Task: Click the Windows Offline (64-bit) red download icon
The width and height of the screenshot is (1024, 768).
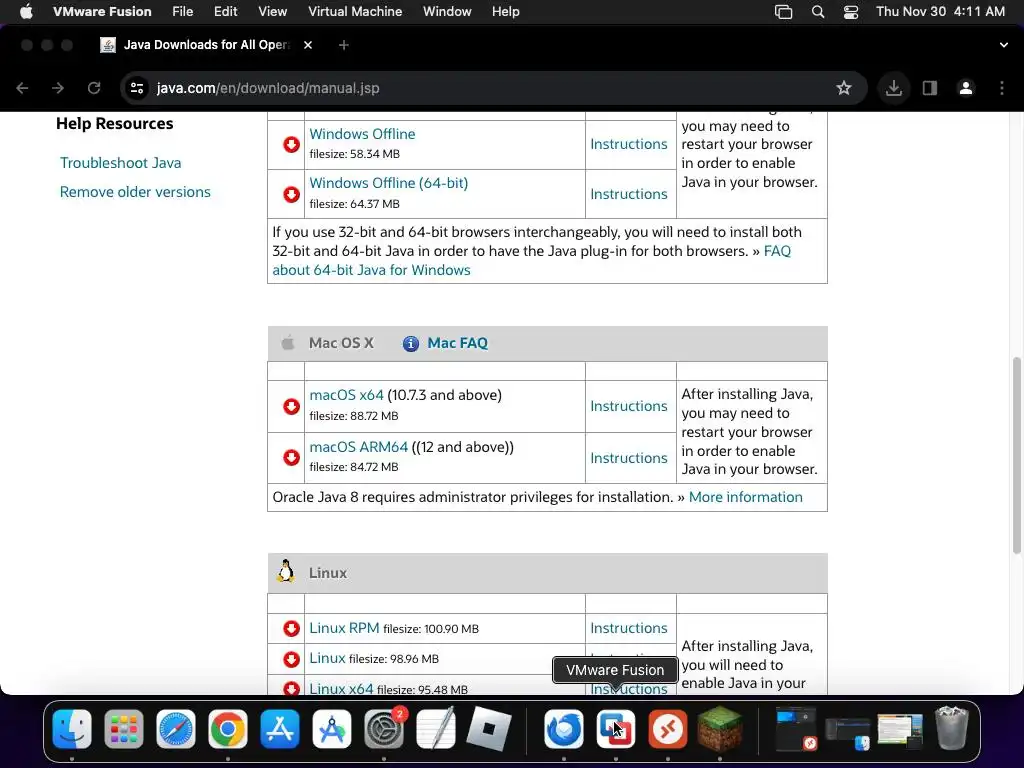Action: point(291,195)
